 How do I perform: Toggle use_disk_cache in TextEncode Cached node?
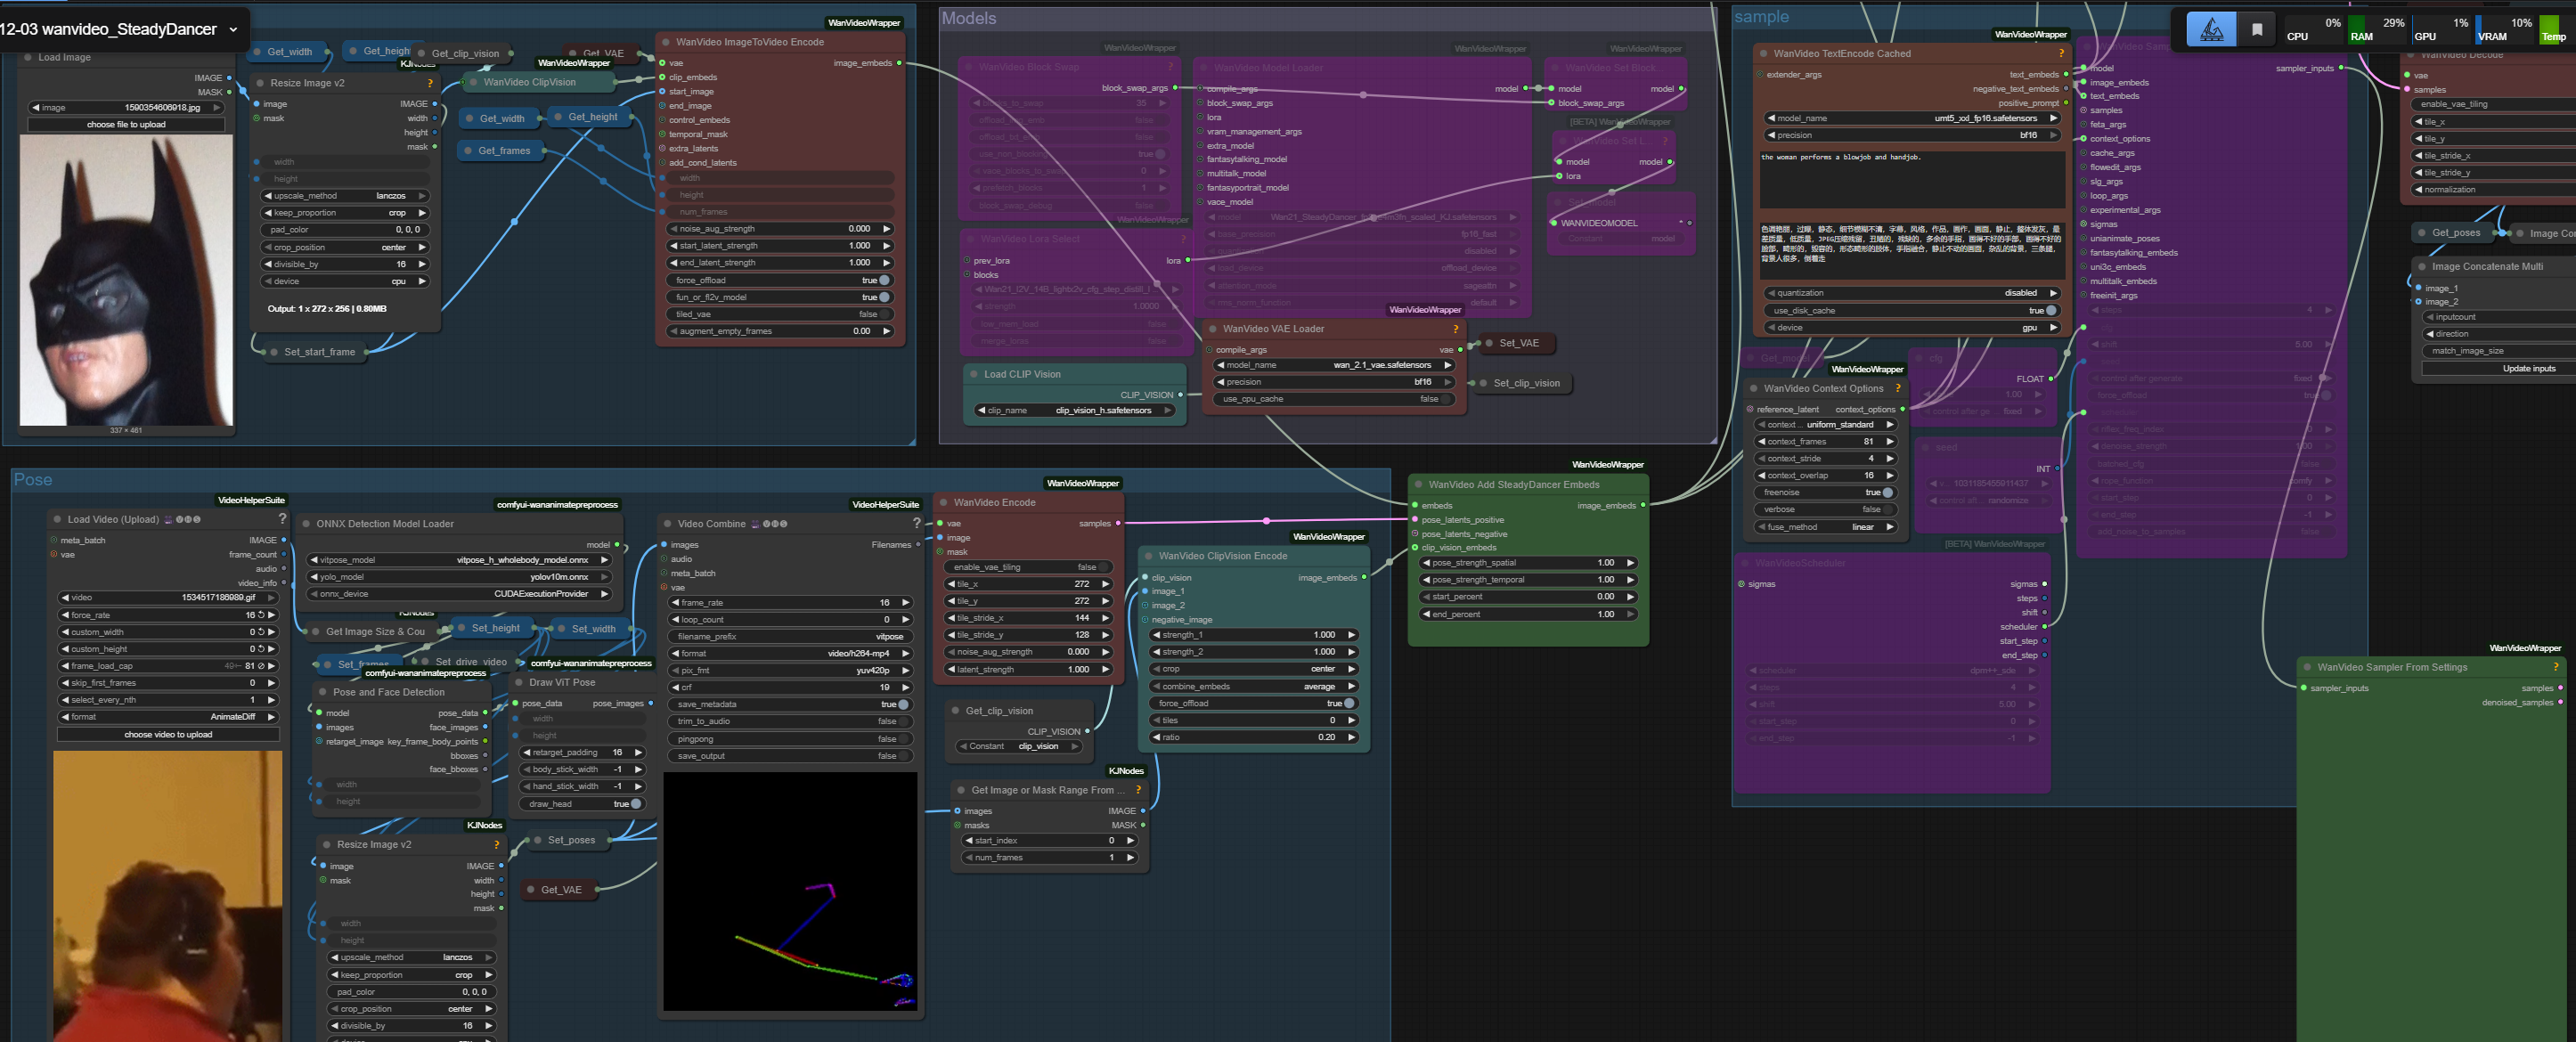tap(2051, 311)
